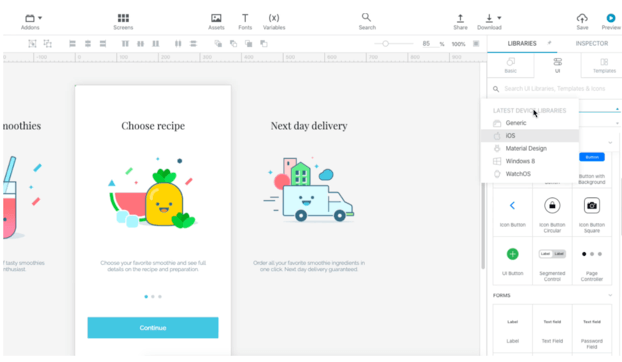This screenshot has width=622, height=362.
Task: Choose WatchOS from device libraries list
Action: tap(530, 174)
